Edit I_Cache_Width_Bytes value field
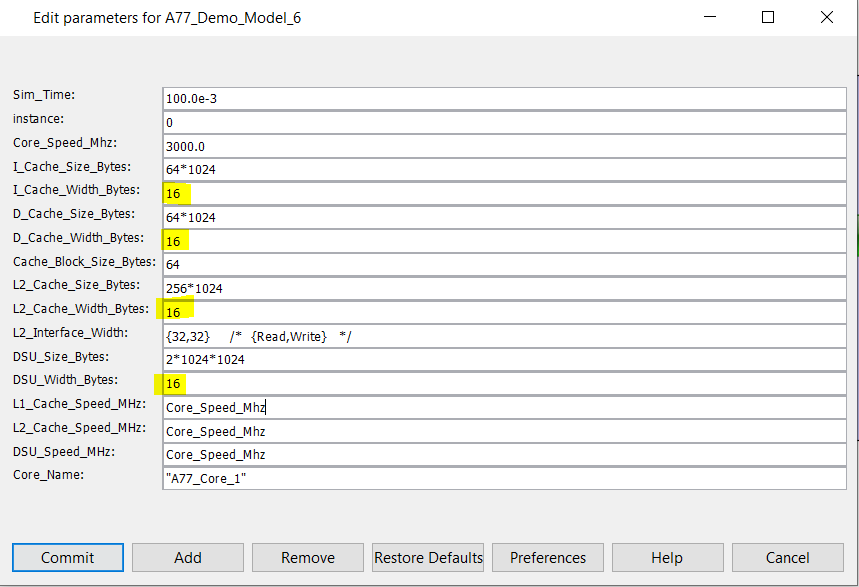This screenshot has width=859, height=587. (x=505, y=193)
